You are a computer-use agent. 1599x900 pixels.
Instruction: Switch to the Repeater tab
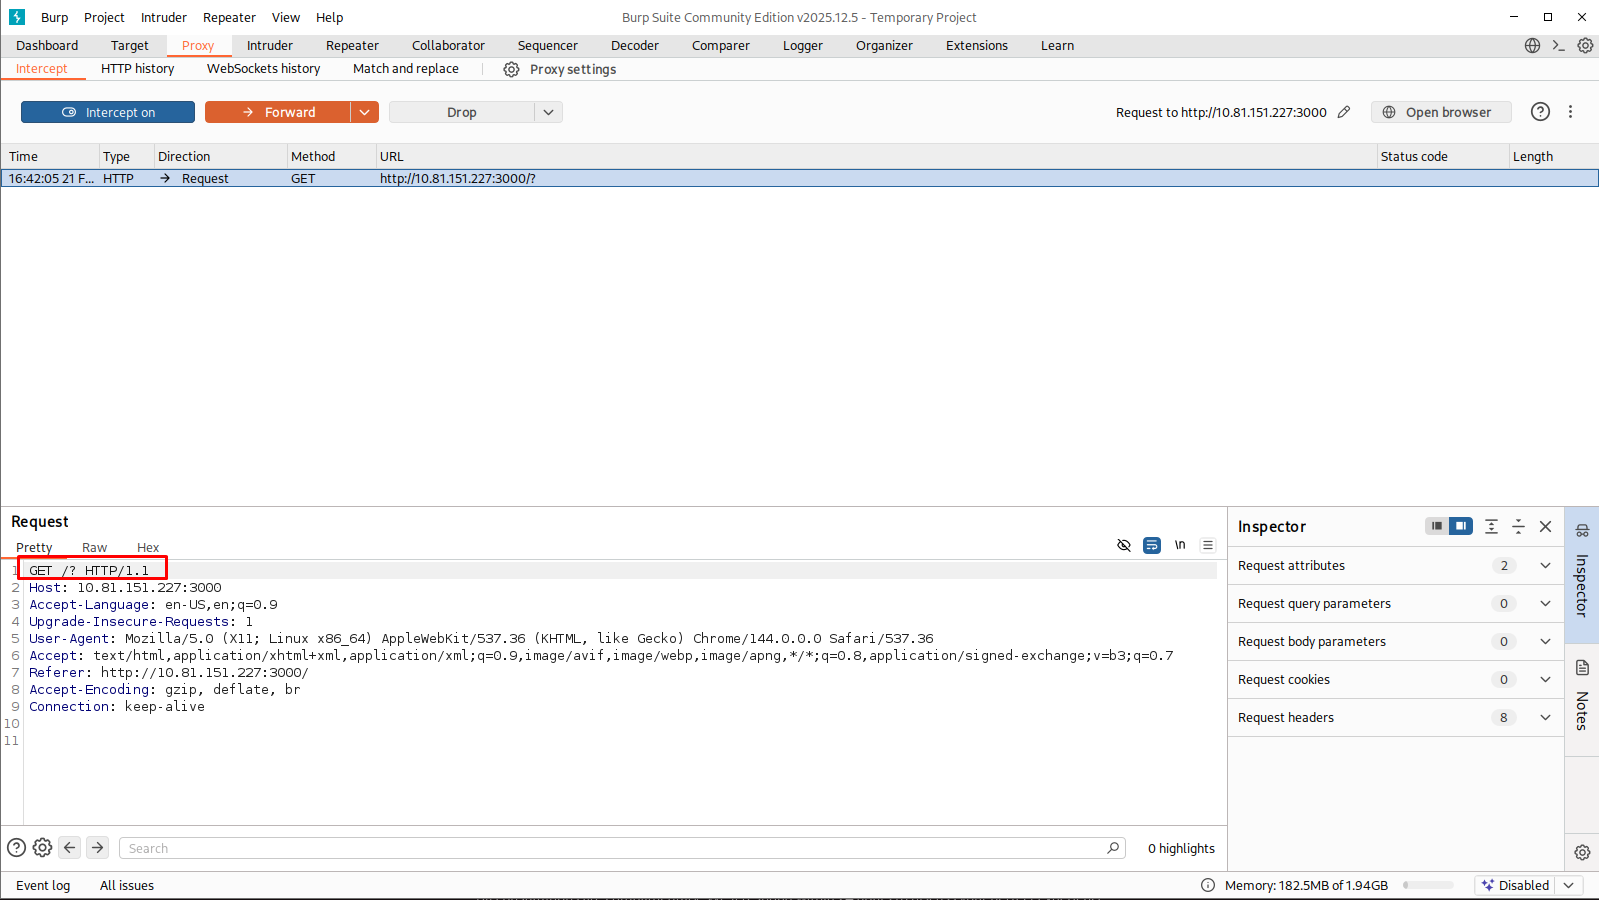tap(352, 45)
